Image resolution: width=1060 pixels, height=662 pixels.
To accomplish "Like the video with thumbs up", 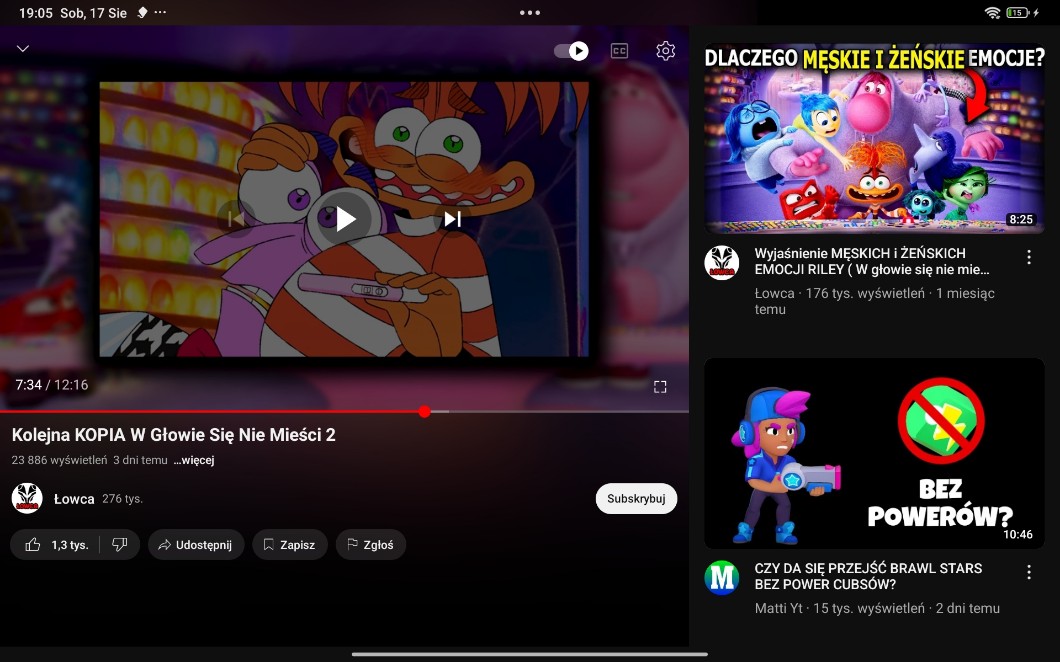I will 58,545.
